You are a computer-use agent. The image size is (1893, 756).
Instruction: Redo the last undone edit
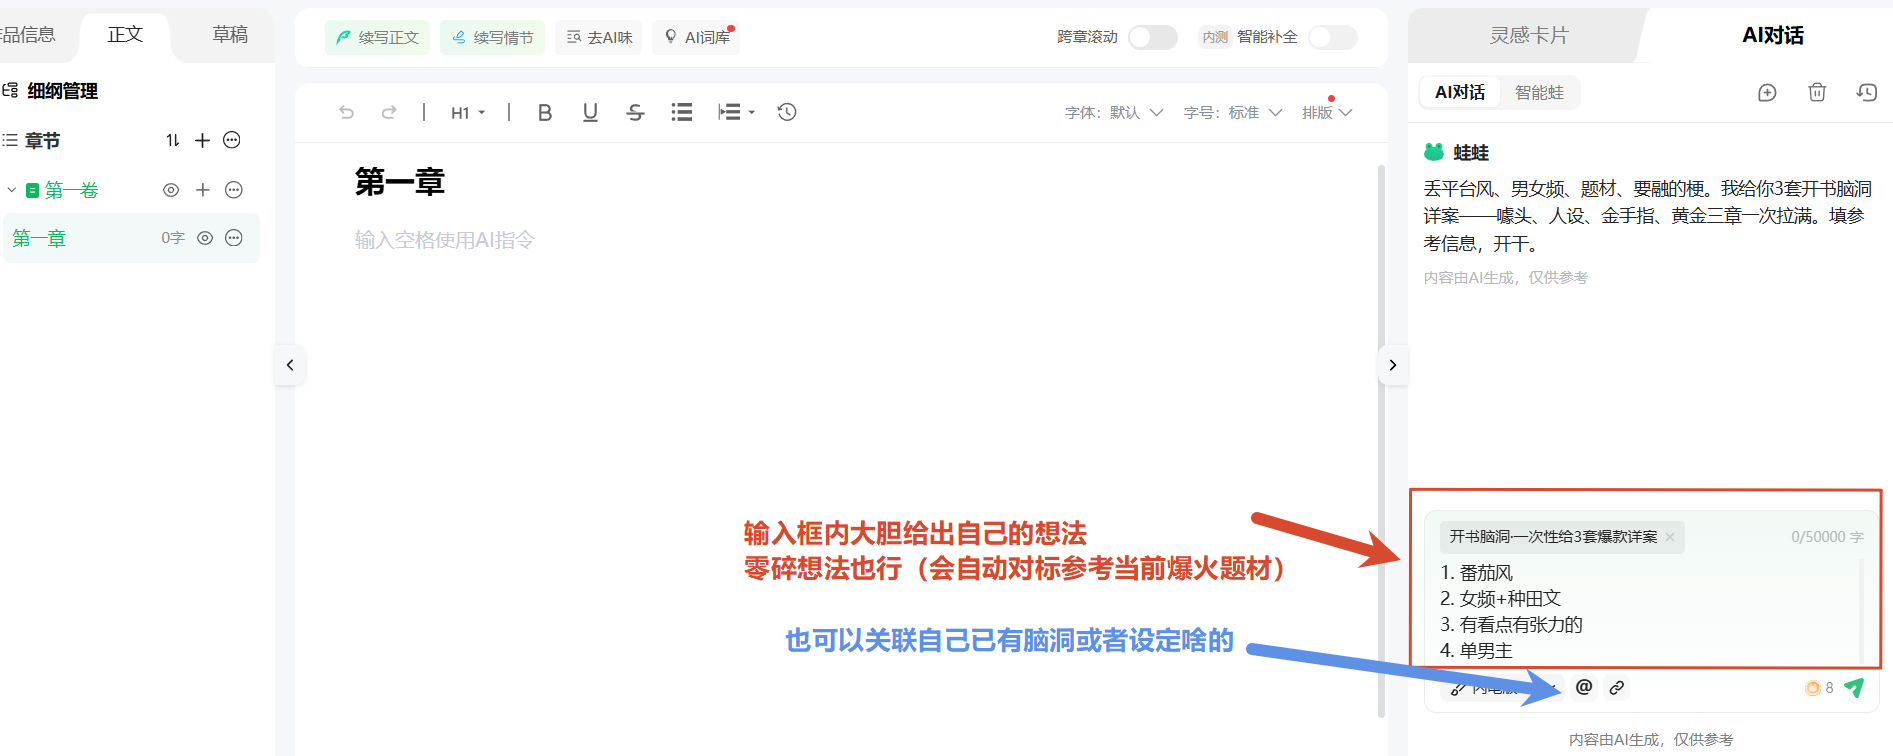pos(389,112)
